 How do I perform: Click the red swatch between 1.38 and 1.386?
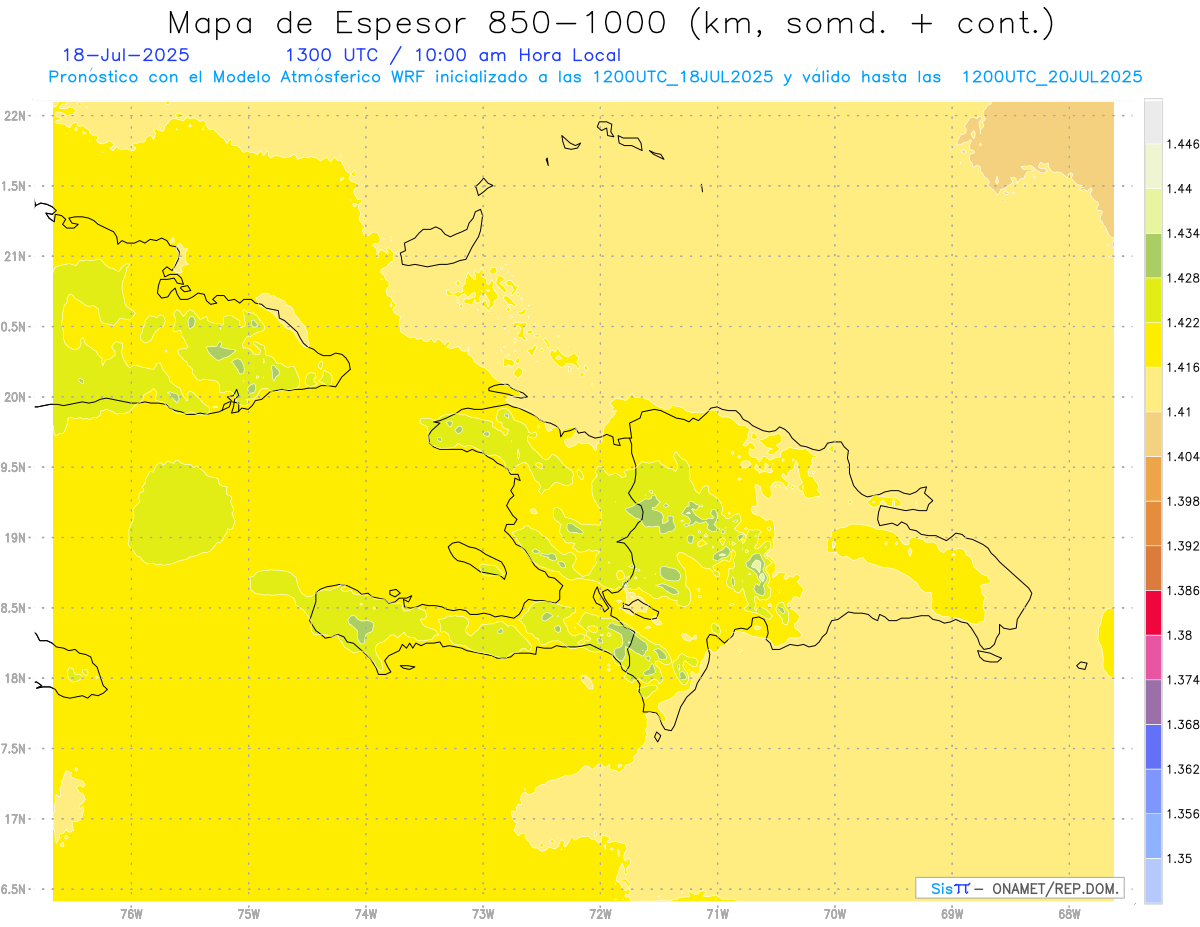tap(1153, 612)
